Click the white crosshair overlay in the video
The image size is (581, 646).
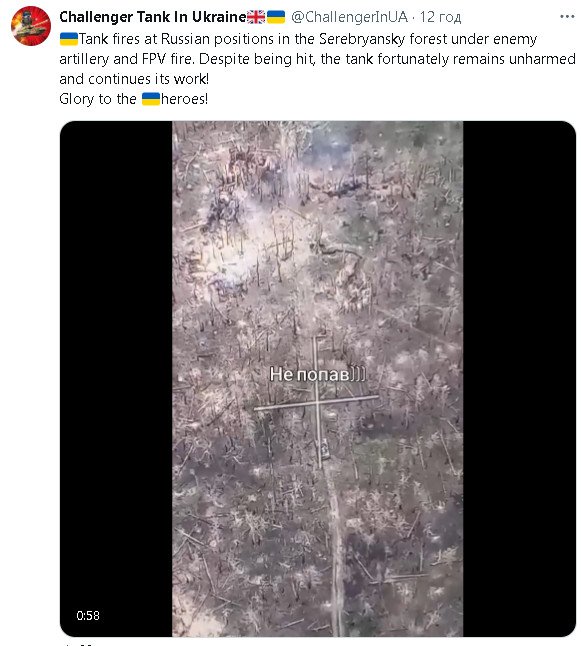tap(316, 402)
